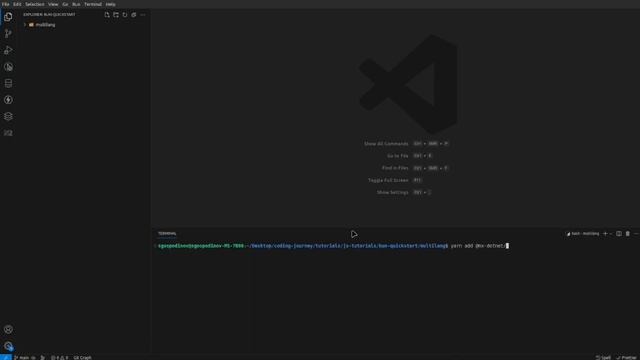Open the Run and Debug view

(x=8, y=50)
